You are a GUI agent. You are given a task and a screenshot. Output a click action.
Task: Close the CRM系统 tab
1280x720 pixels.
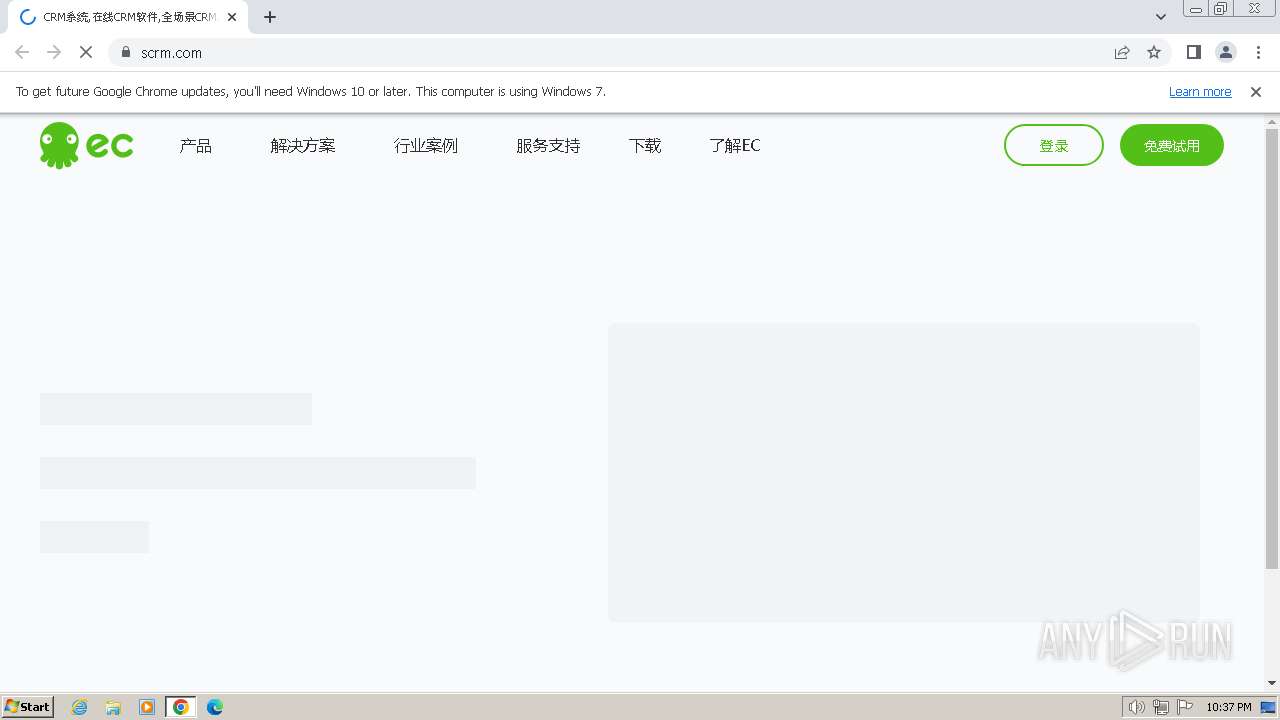click(x=232, y=17)
